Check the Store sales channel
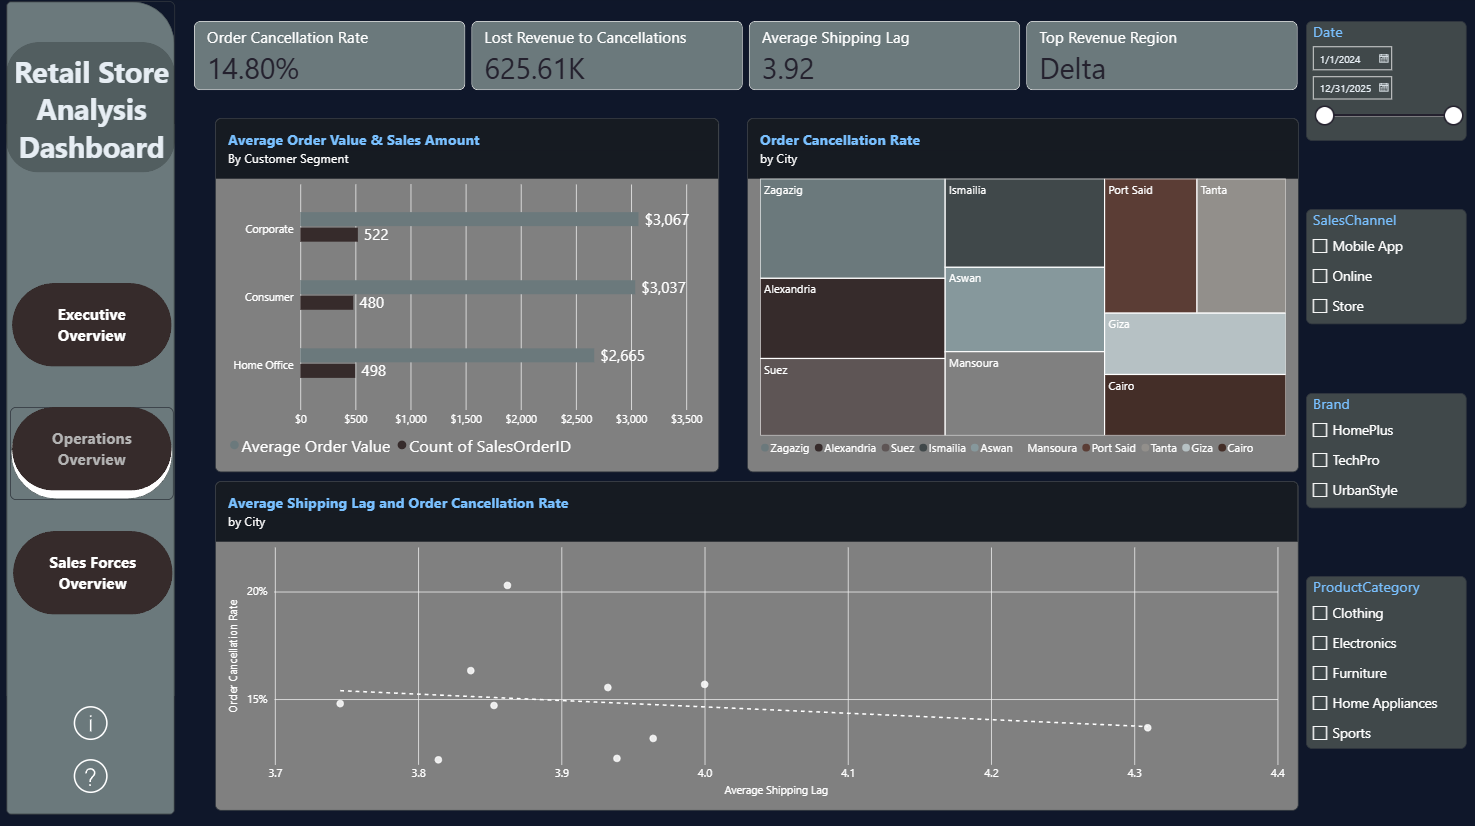The height and width of the screenshot is (826, 1475). point(1320,306)
